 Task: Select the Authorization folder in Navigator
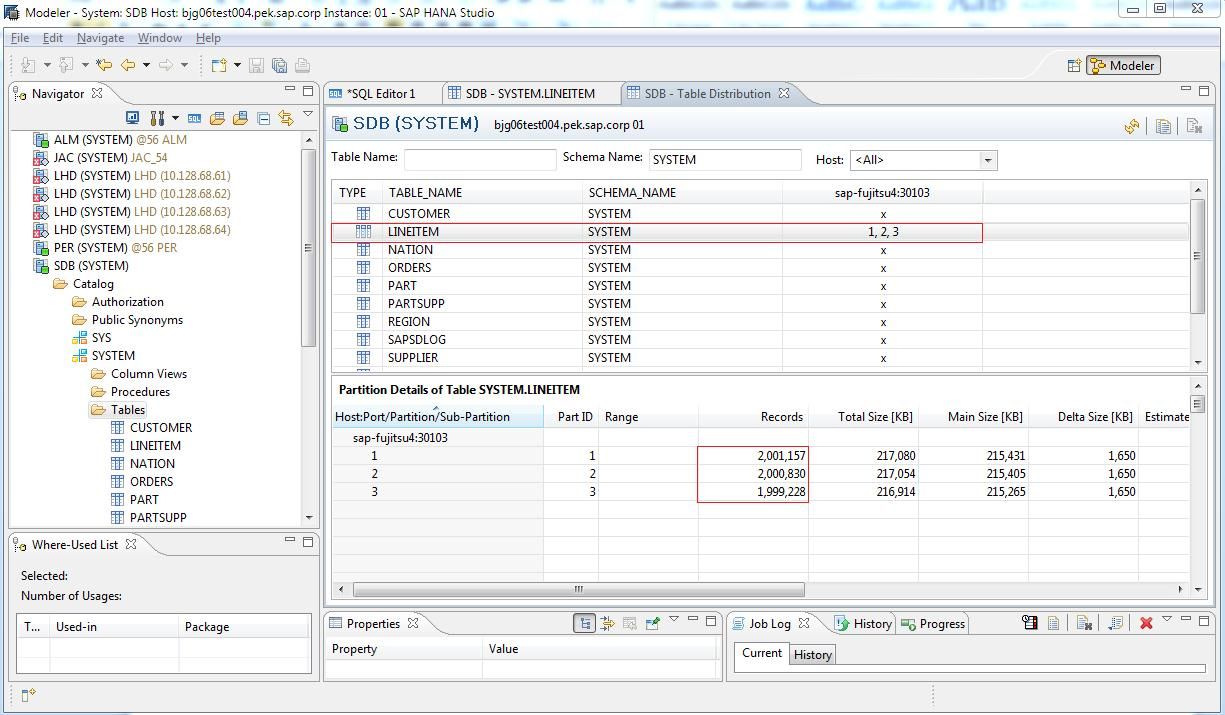click(127, 302)
